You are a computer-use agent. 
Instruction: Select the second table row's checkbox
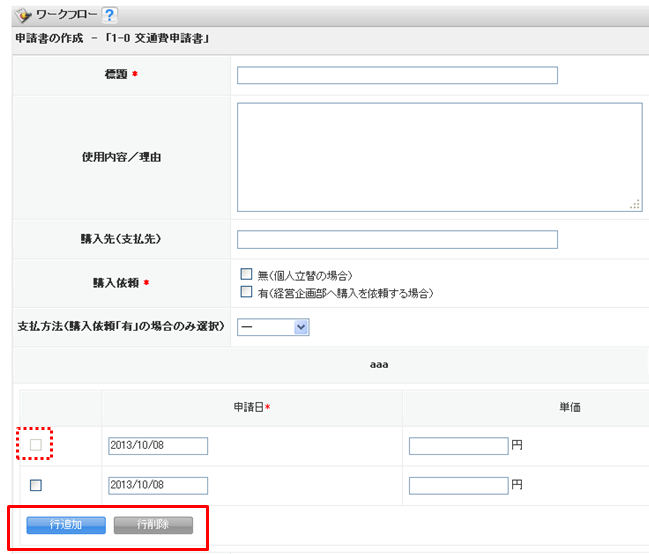point(35,485)
